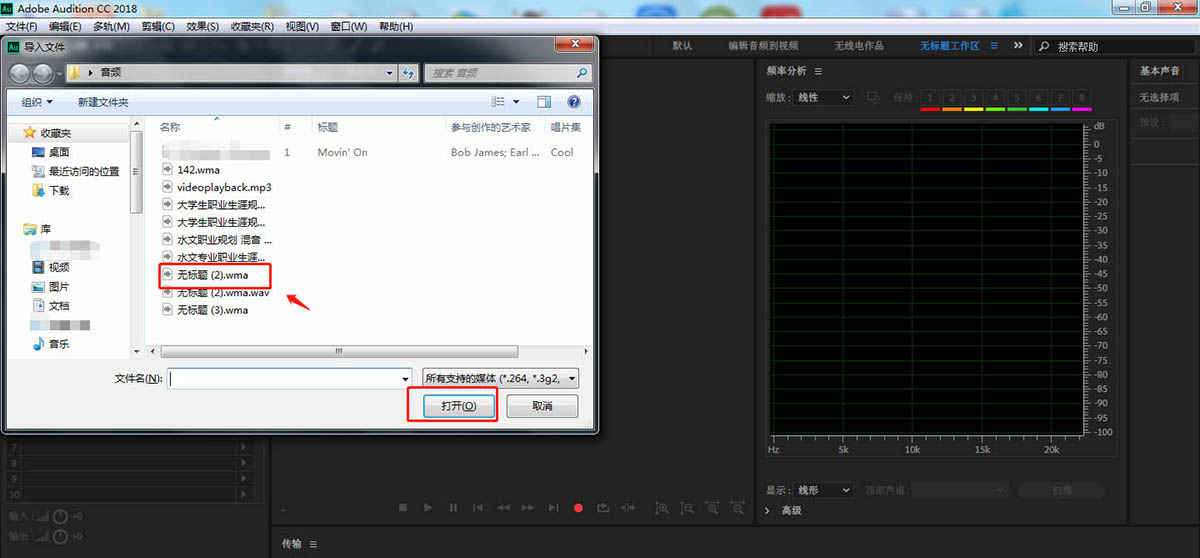Click the 取消 button

[x=542, y=406]
